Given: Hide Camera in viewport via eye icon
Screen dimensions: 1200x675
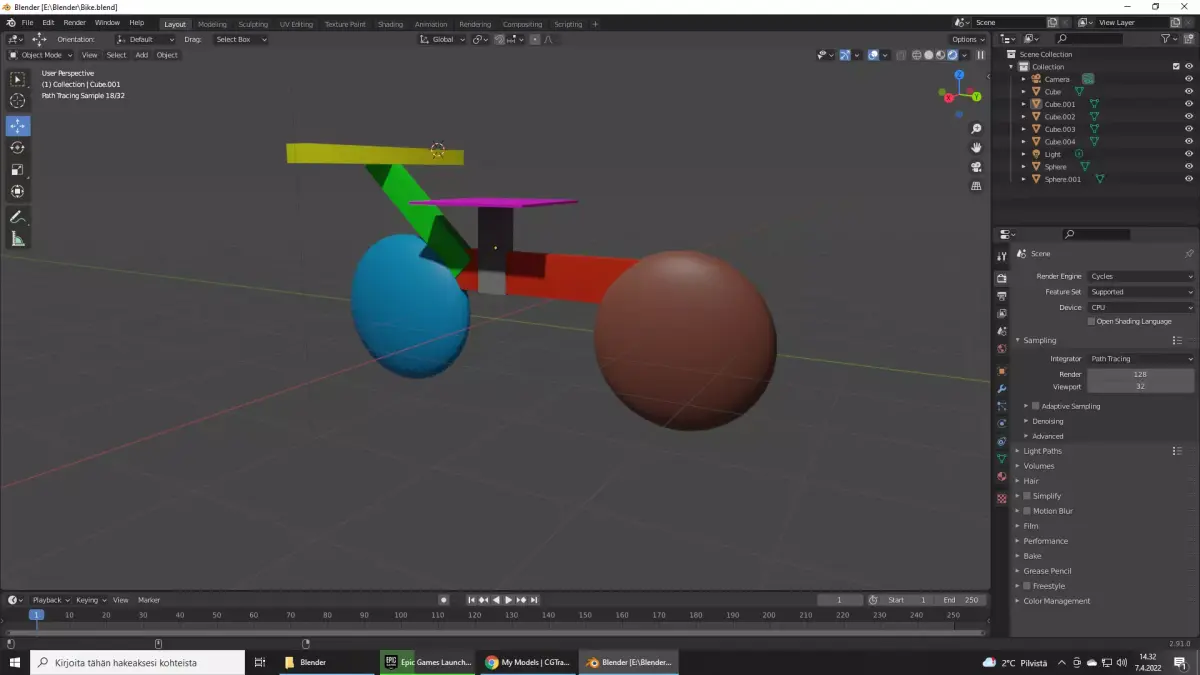Looking at the screenshot, I should tap(1189, 79).
